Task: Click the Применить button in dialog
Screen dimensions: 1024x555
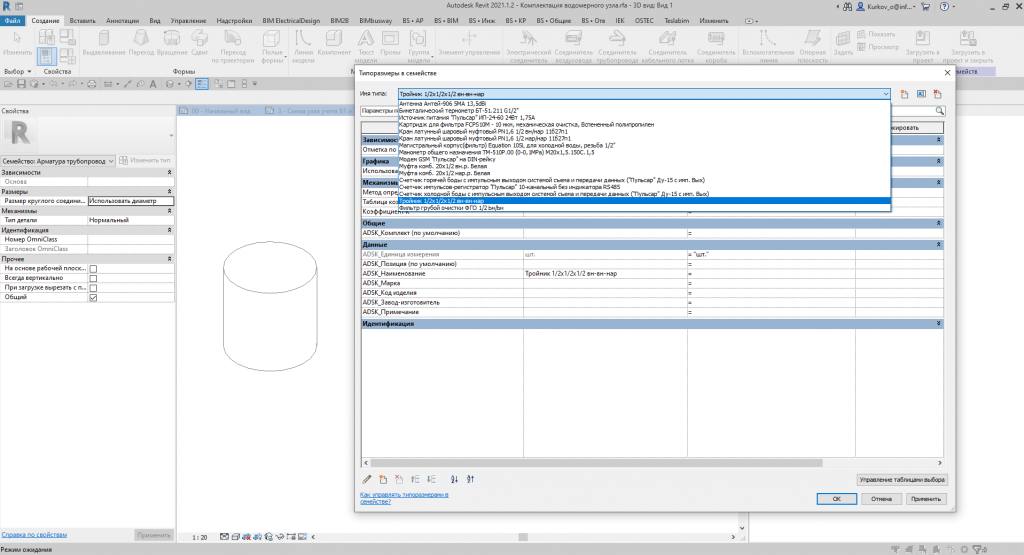Action: (x=926, y=499)
